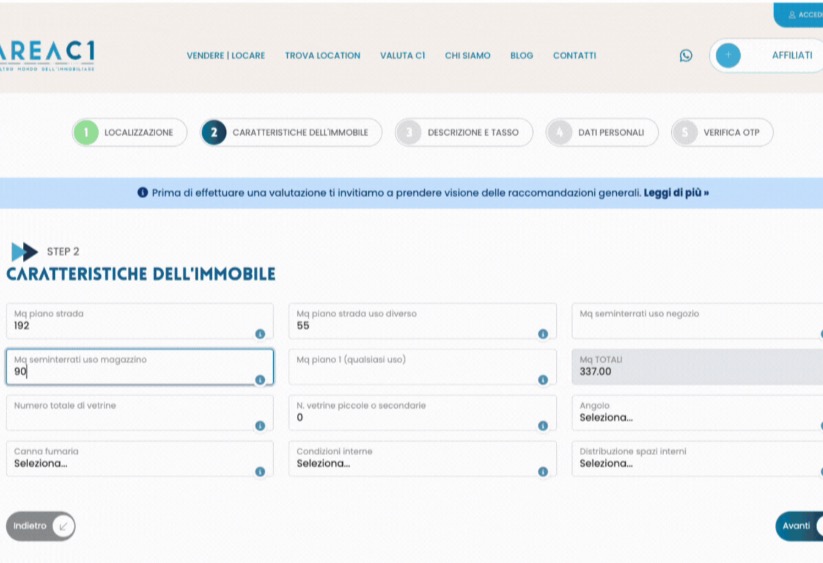823x563 pixels.
Task: Show info for Mq piano 1 field
Action: tap(543, 379)
